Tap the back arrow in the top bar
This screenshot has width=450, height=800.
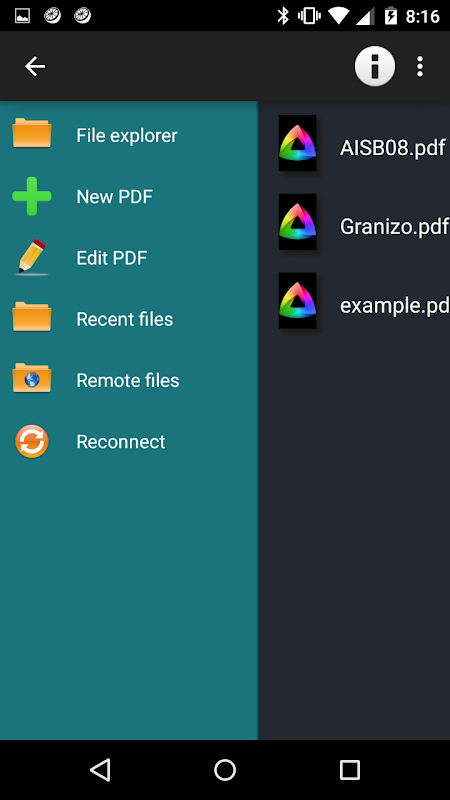pos(35,66)
